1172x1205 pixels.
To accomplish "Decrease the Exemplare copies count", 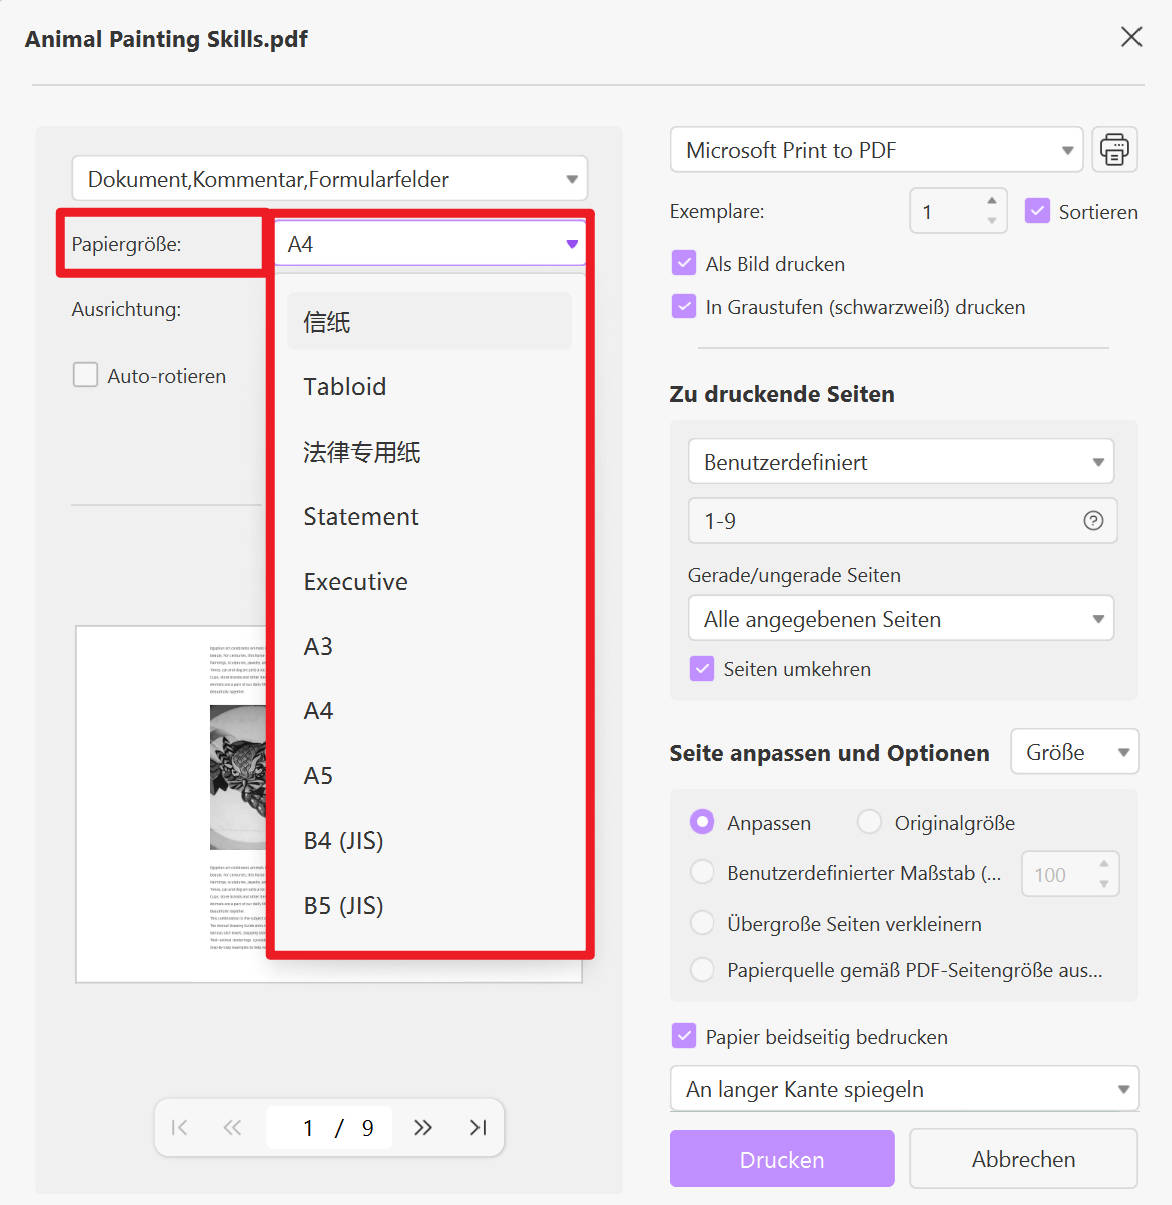I will (991, 221).
